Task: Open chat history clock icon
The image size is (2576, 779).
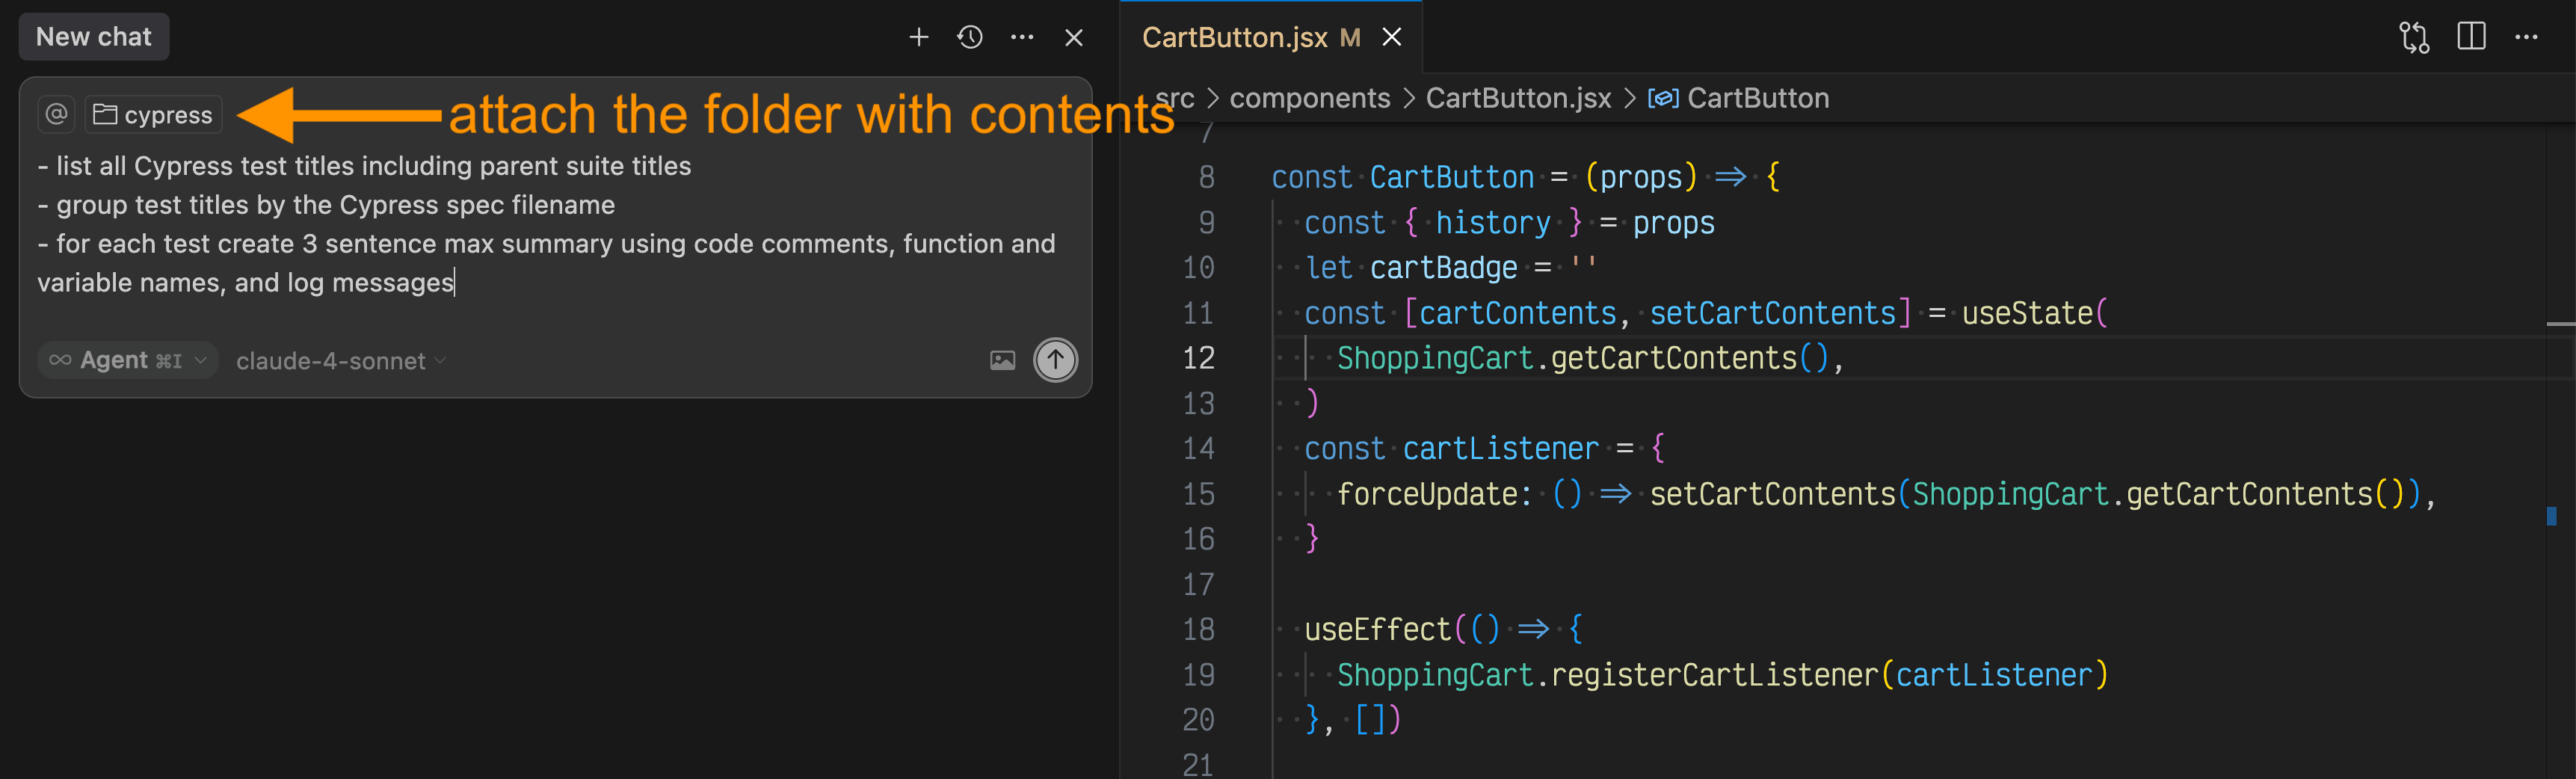Action: [x=970, y=37]
